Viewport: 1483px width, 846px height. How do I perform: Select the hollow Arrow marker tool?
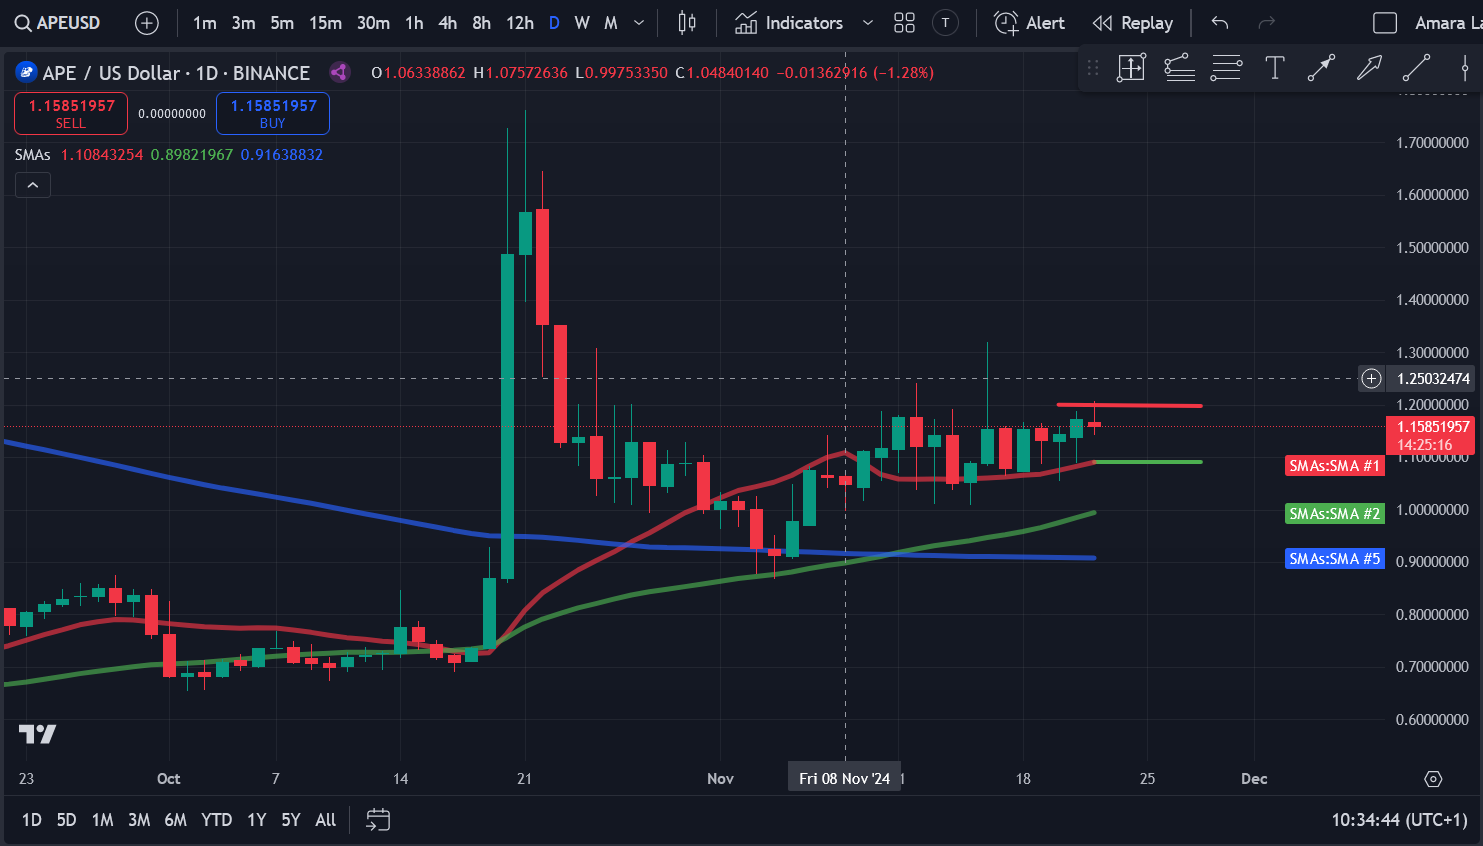pyautogui.click(x=1369, y=68)
